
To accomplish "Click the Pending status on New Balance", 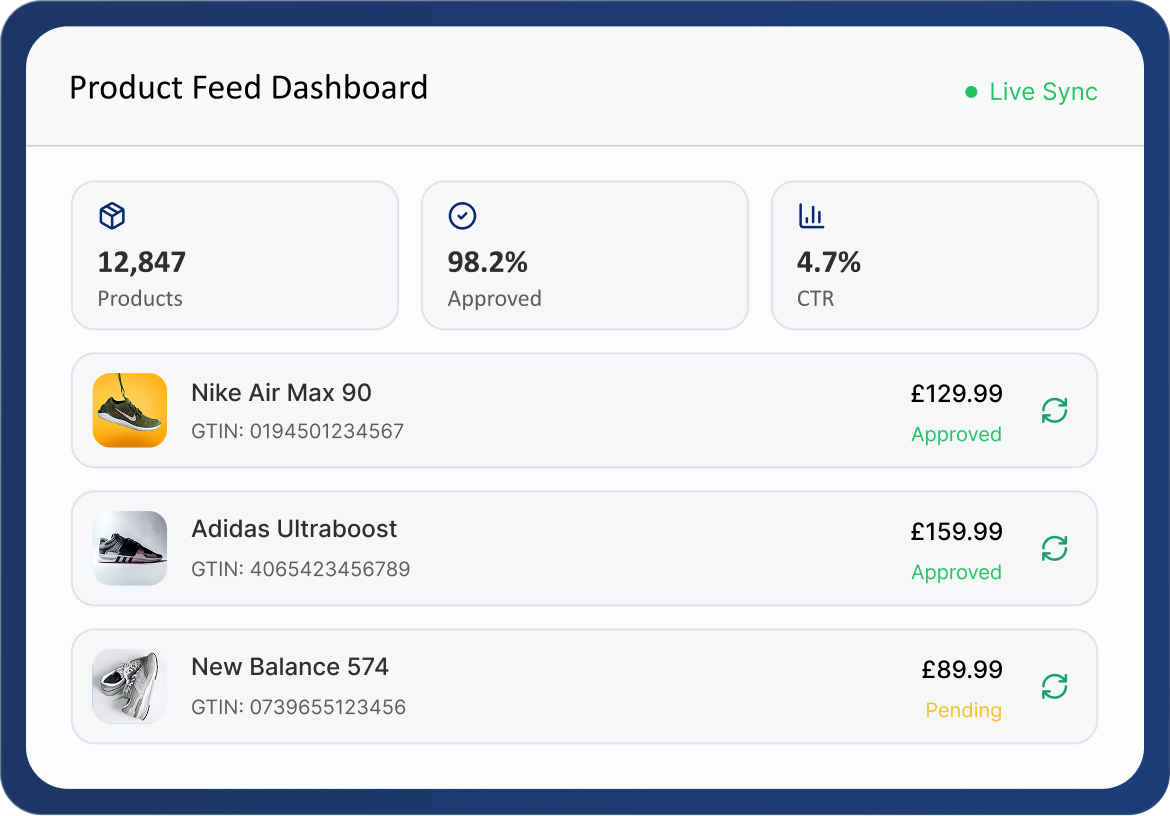I will [963, 711].
